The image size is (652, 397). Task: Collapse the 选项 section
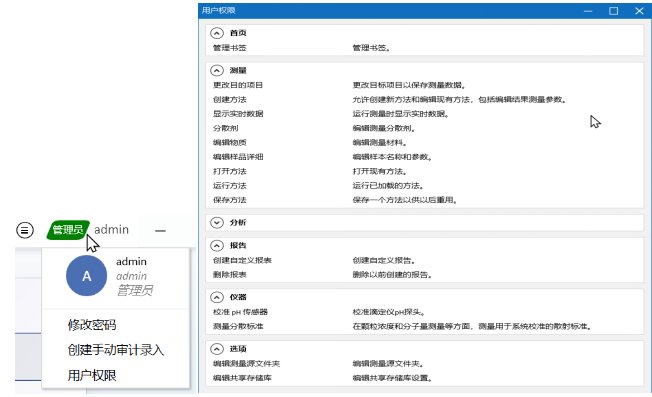tap(217, 349)
